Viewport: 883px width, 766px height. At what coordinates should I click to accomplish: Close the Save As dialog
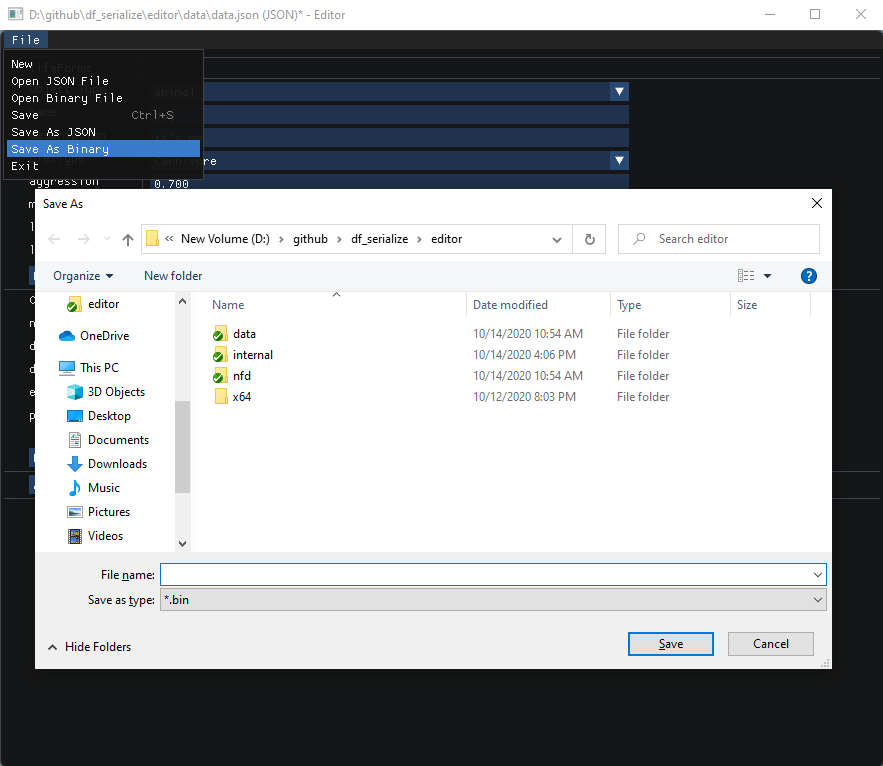[817, 203]
